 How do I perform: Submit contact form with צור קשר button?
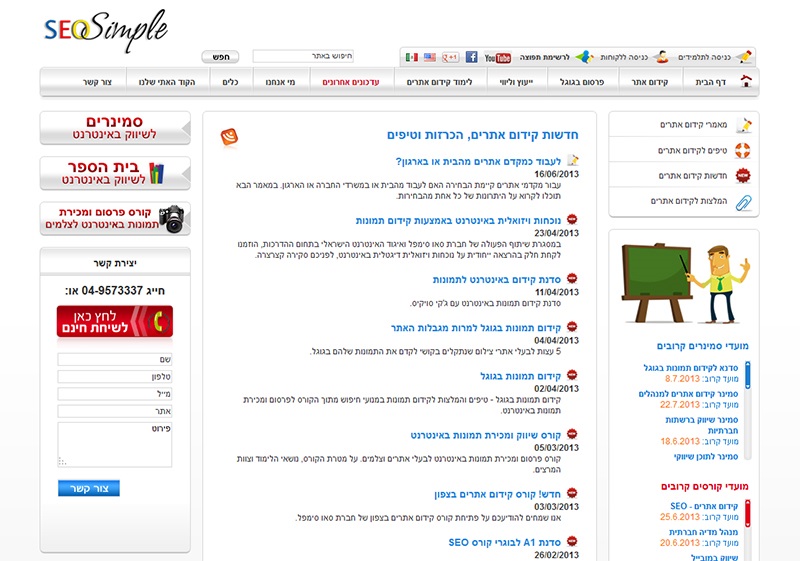pyautogui.click(x=88, y=489)
